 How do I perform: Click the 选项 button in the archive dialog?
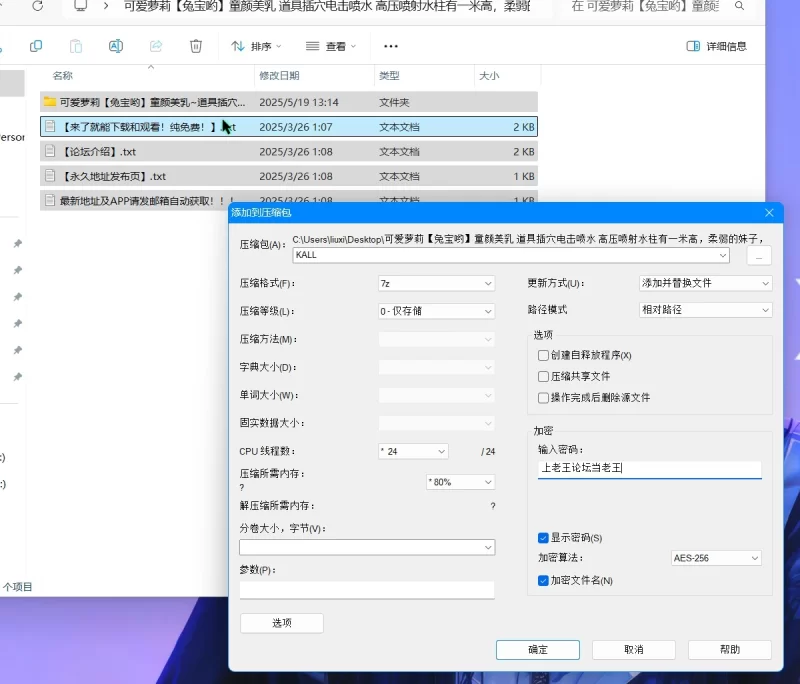[282, 623]
